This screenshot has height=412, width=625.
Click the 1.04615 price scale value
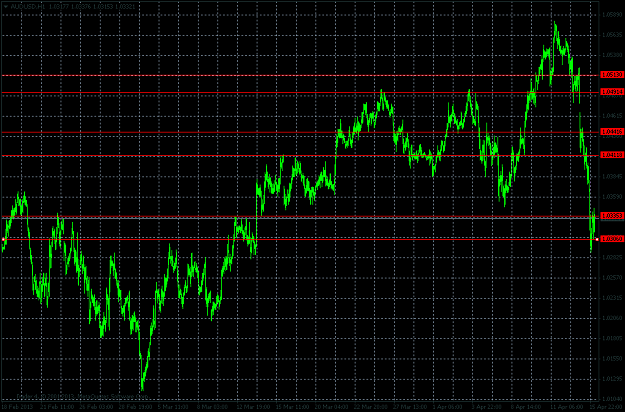pyautogui.click(x=612, y=116)
